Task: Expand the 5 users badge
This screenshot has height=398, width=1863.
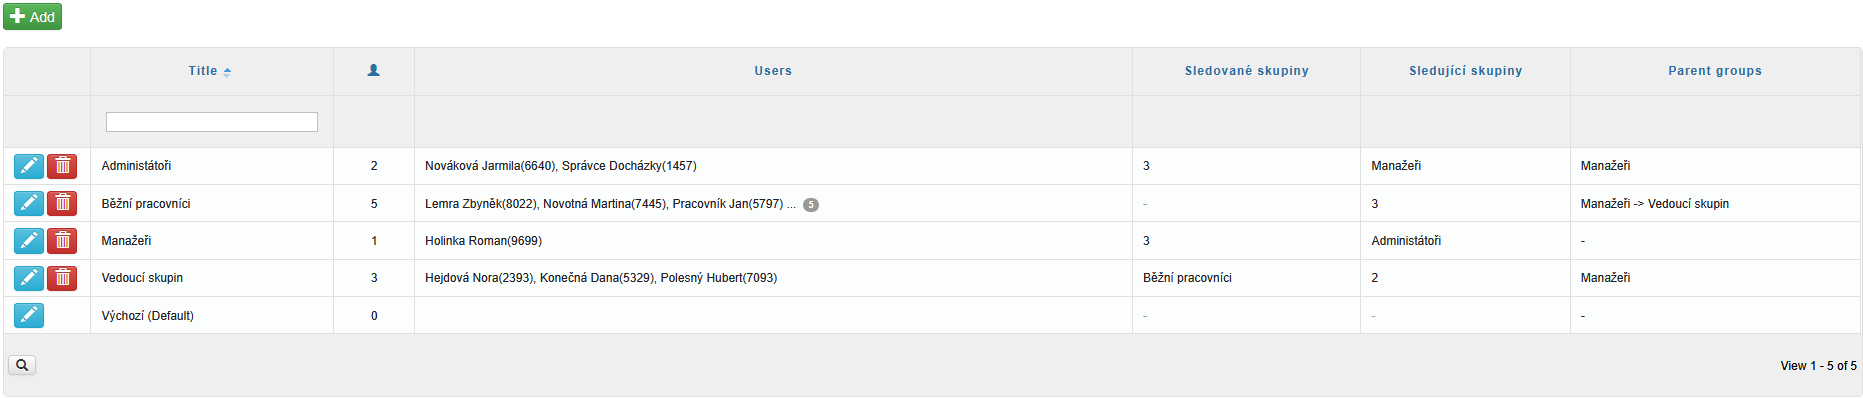Action: (811, 205)
